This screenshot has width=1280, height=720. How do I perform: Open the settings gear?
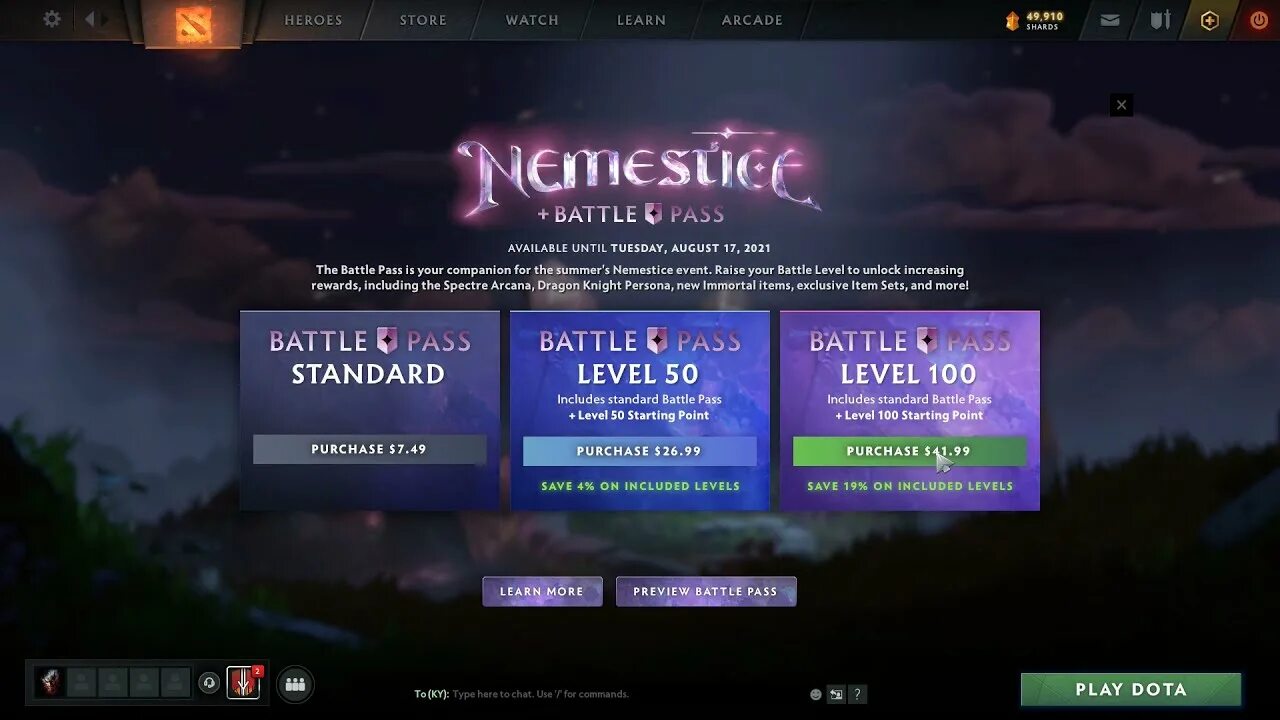coord(52,19)
